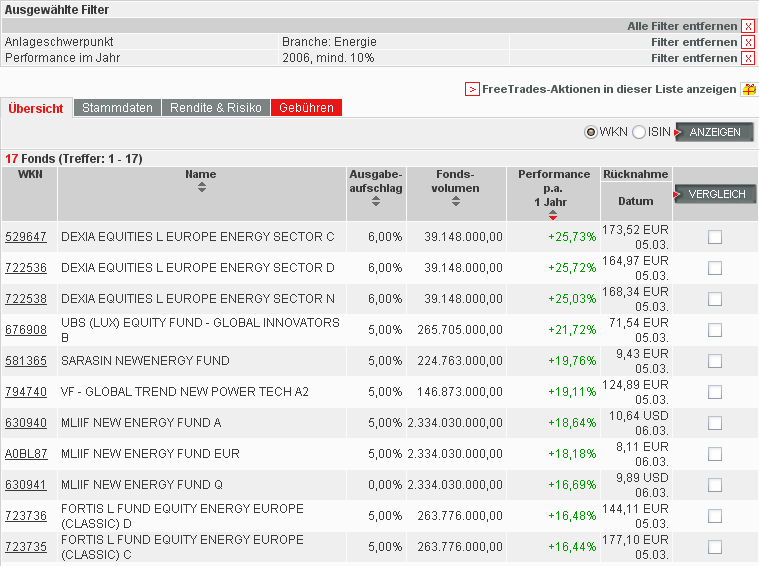Check the box for DEXIA EQUITIES SECTOR C
Screen dimensions: 759x566
pos(714,237)
